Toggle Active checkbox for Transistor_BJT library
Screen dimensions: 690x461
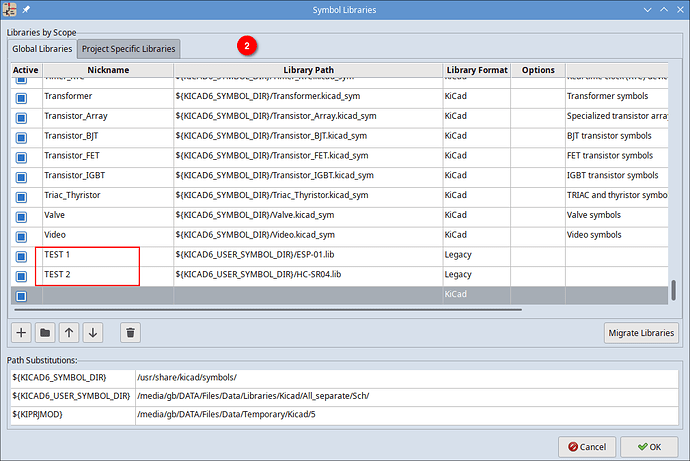[21, 138]
